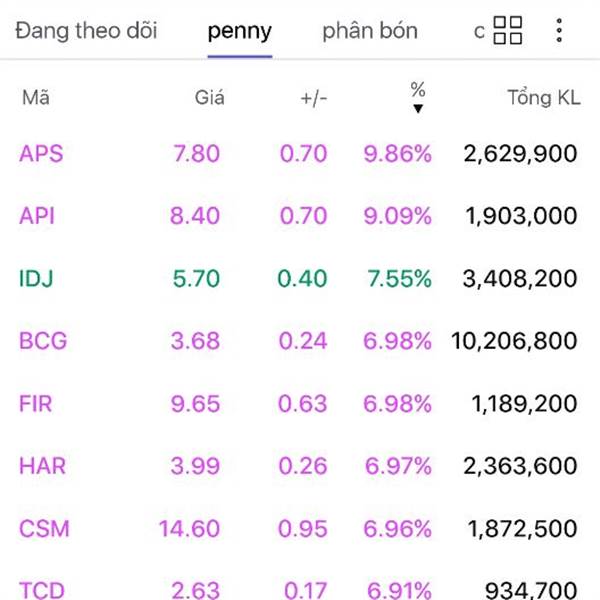Viewport: 600px width, 600px height.
Task: Open the grid view layout icon
Action: point(507,30)
